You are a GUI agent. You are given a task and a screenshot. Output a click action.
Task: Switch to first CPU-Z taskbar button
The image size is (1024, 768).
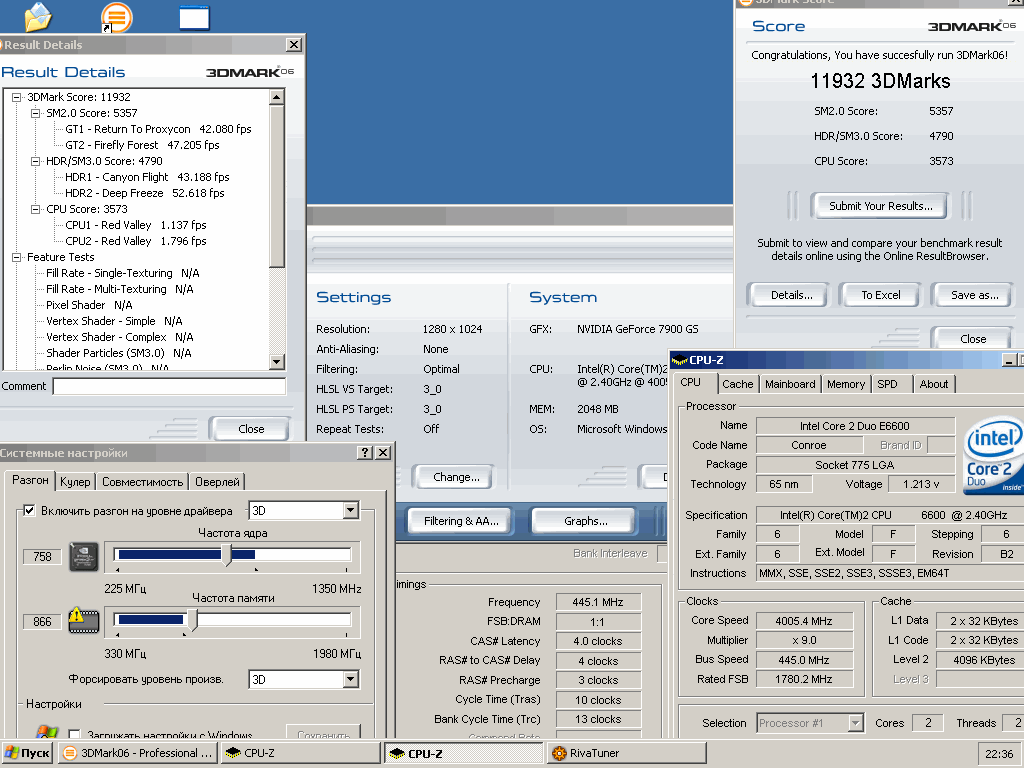pyautogui.click(x=300, y=753)
